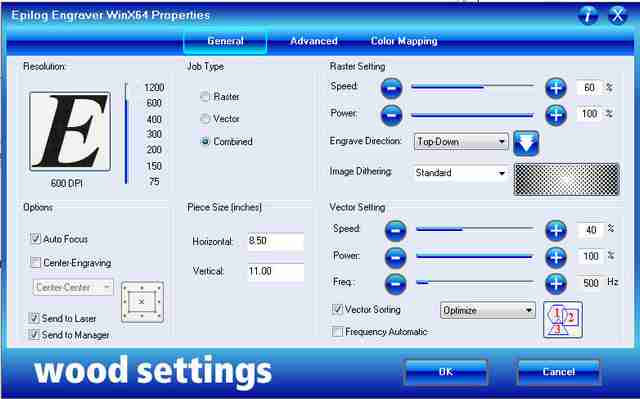Viewport: 640px width, 399px height.
Task: Click the vertical Resolution DPI slider
Action: 126,133
